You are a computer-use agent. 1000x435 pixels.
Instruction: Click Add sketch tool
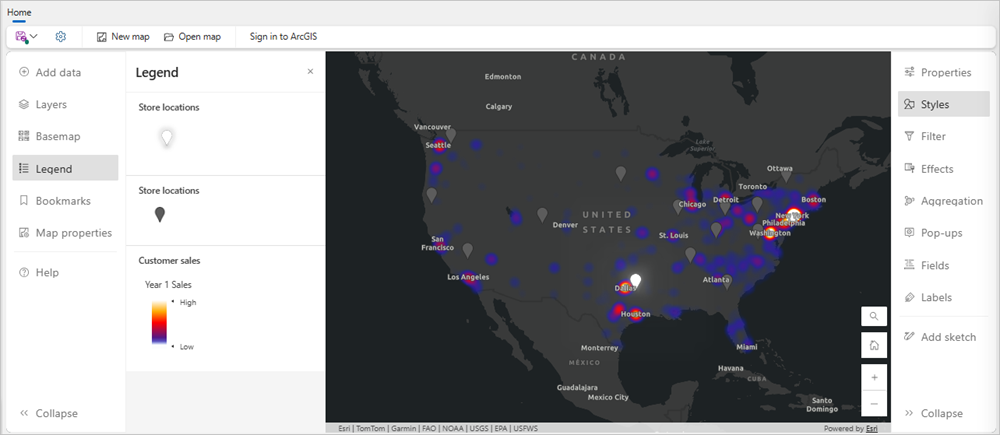944,337
